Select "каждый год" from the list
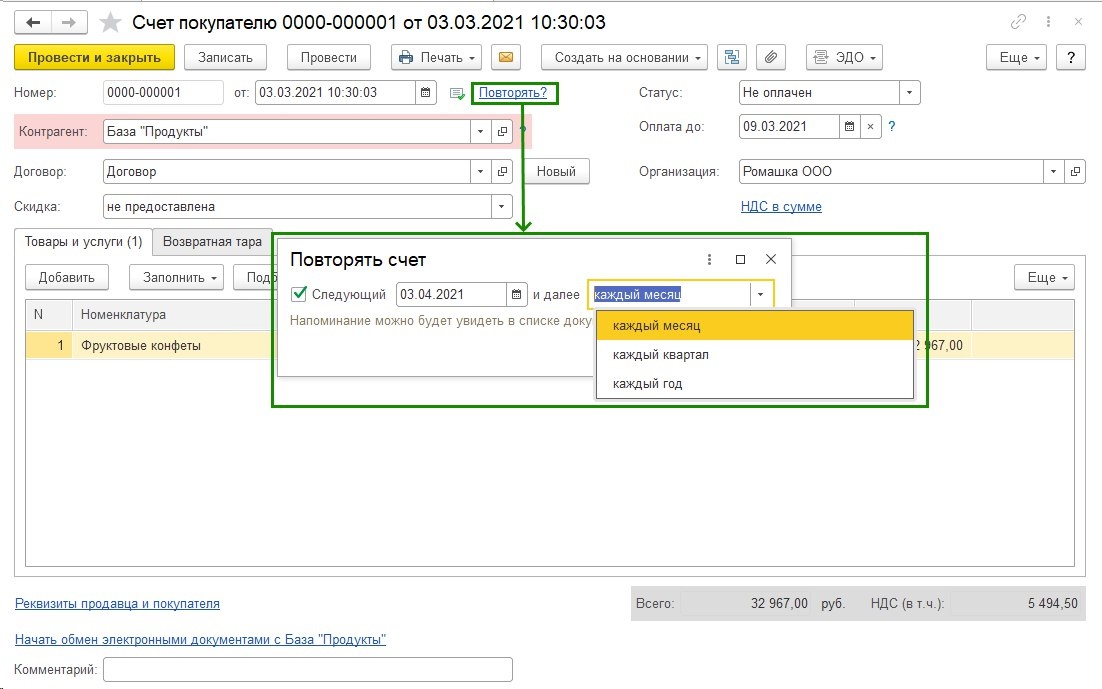The height and width of the screenshot is (689, 1102). (x=754, y=383)
